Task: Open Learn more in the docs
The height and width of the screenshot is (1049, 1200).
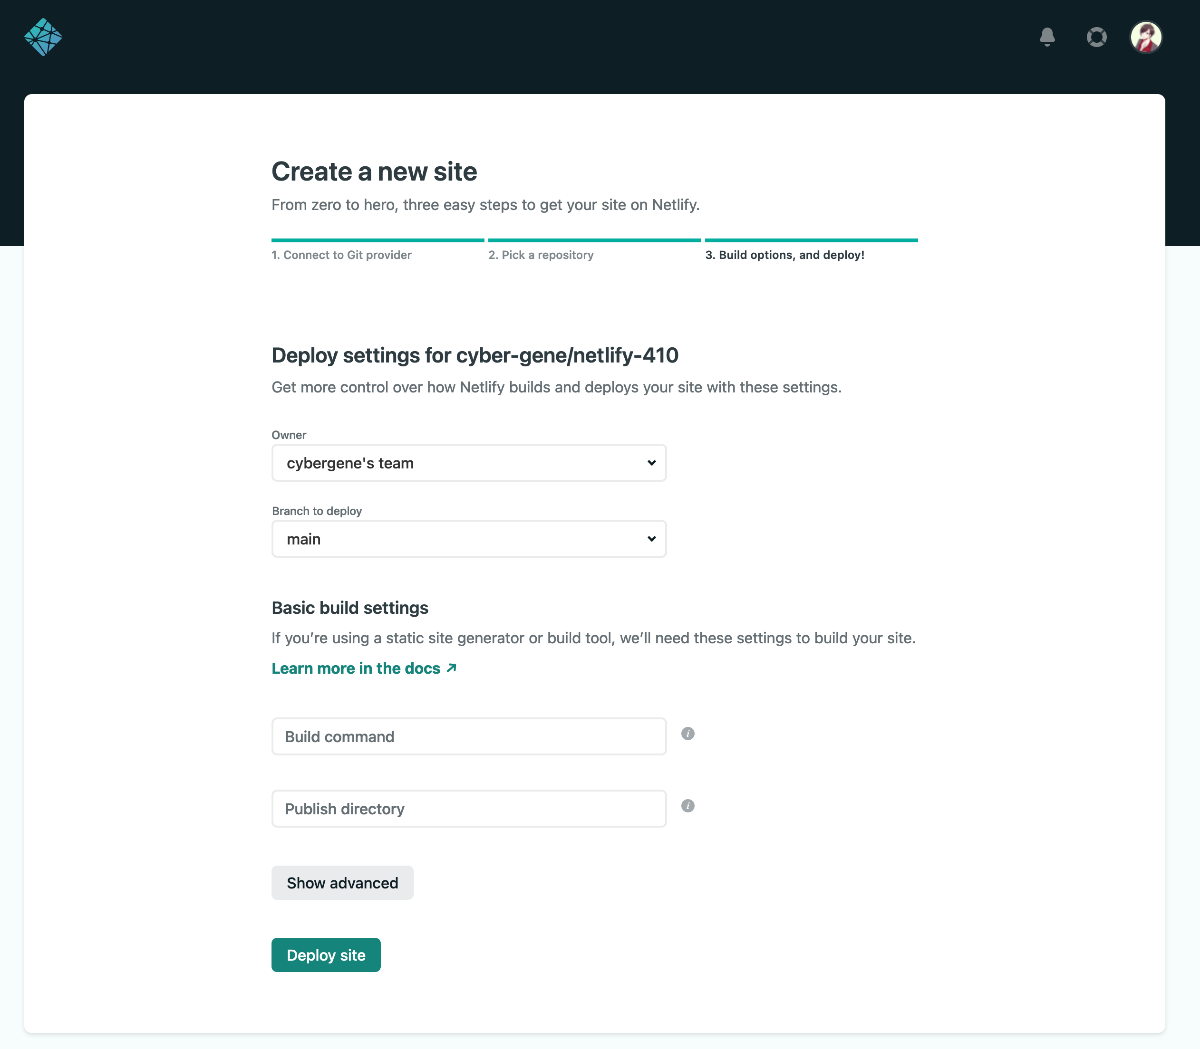Action: (355, 668)
